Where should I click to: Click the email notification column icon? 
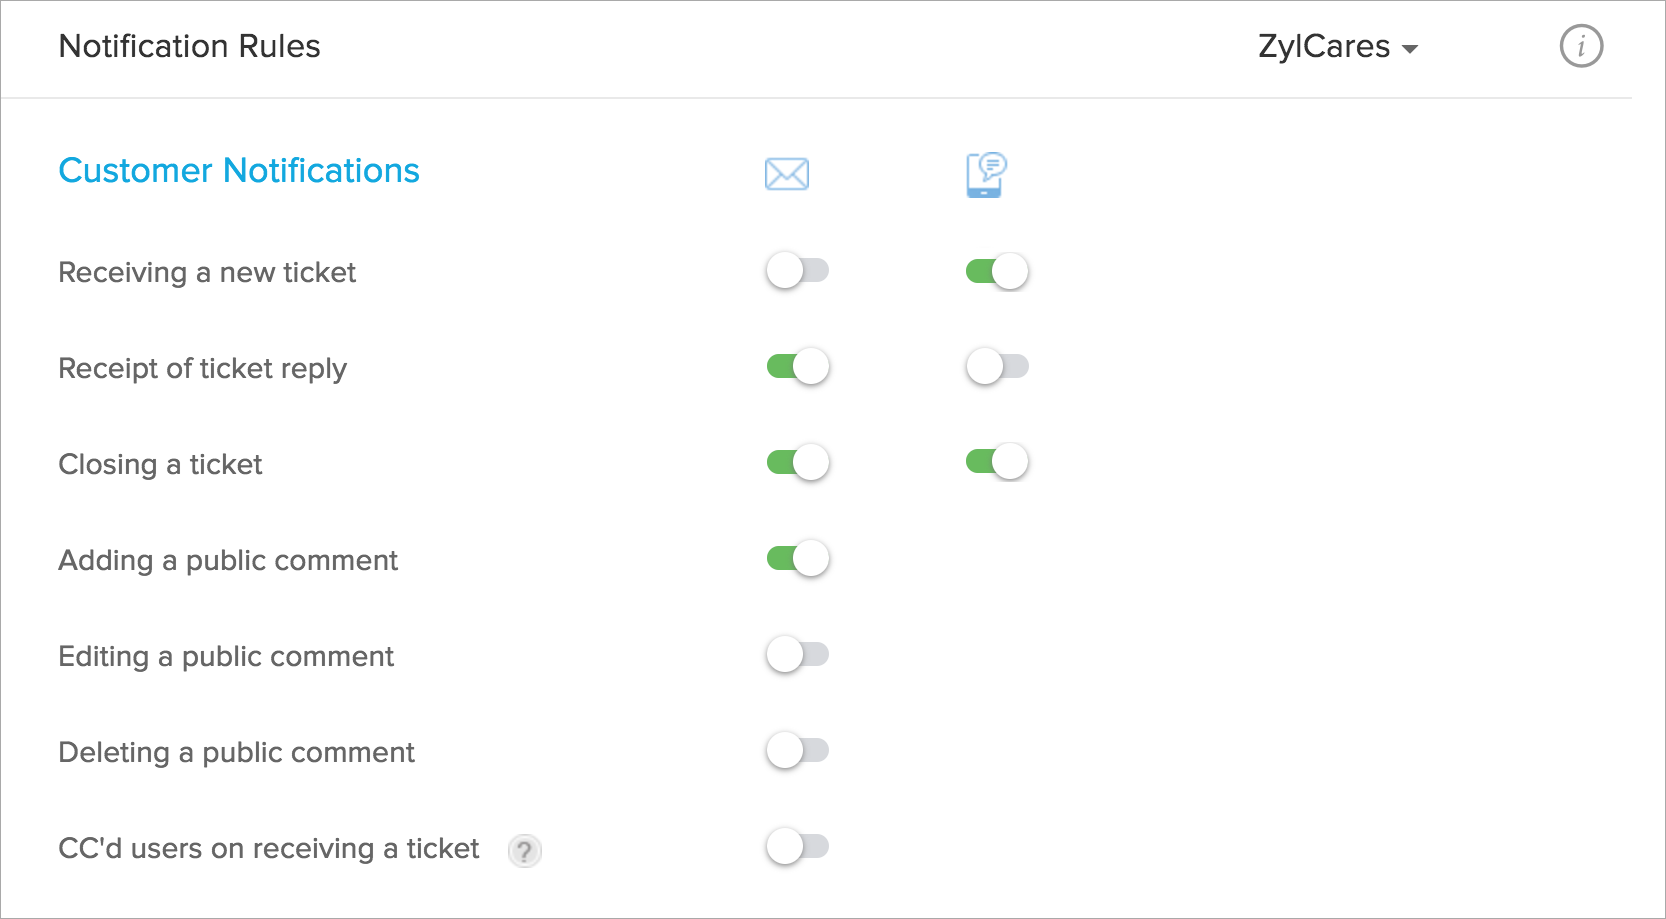(x=787, y=174)
